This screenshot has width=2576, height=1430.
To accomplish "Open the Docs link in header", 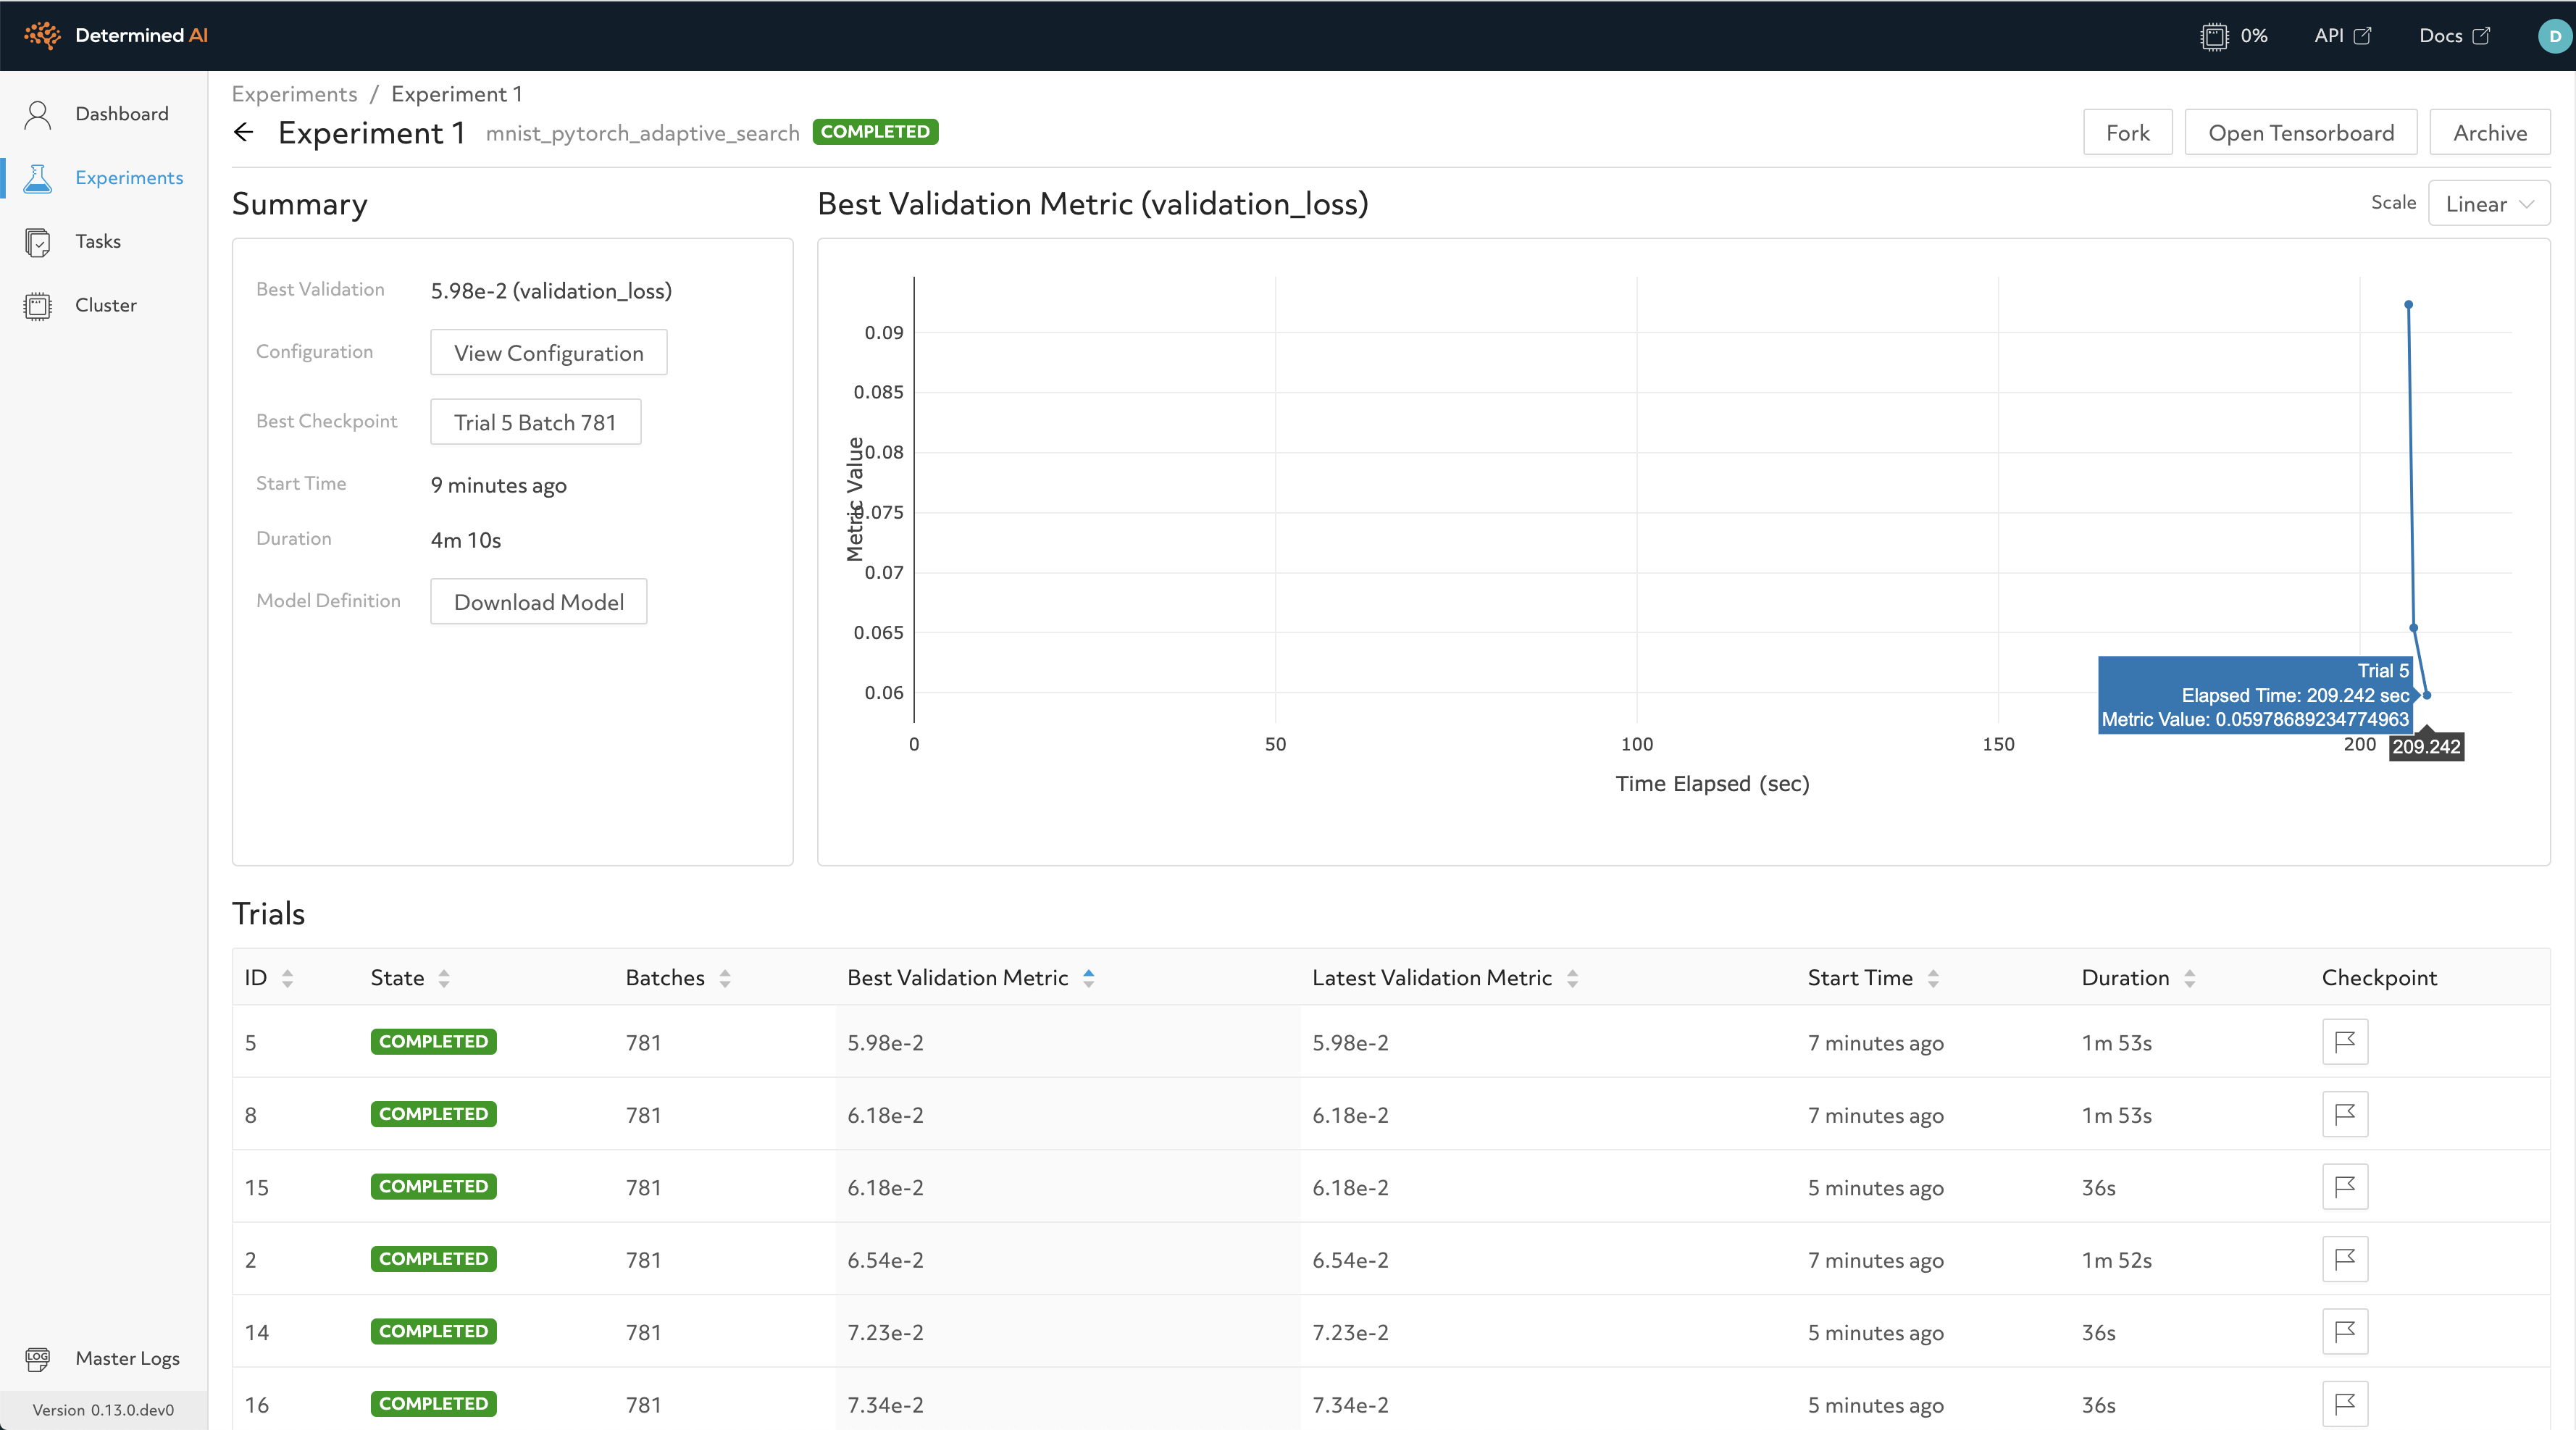I will click(2454, 36).
